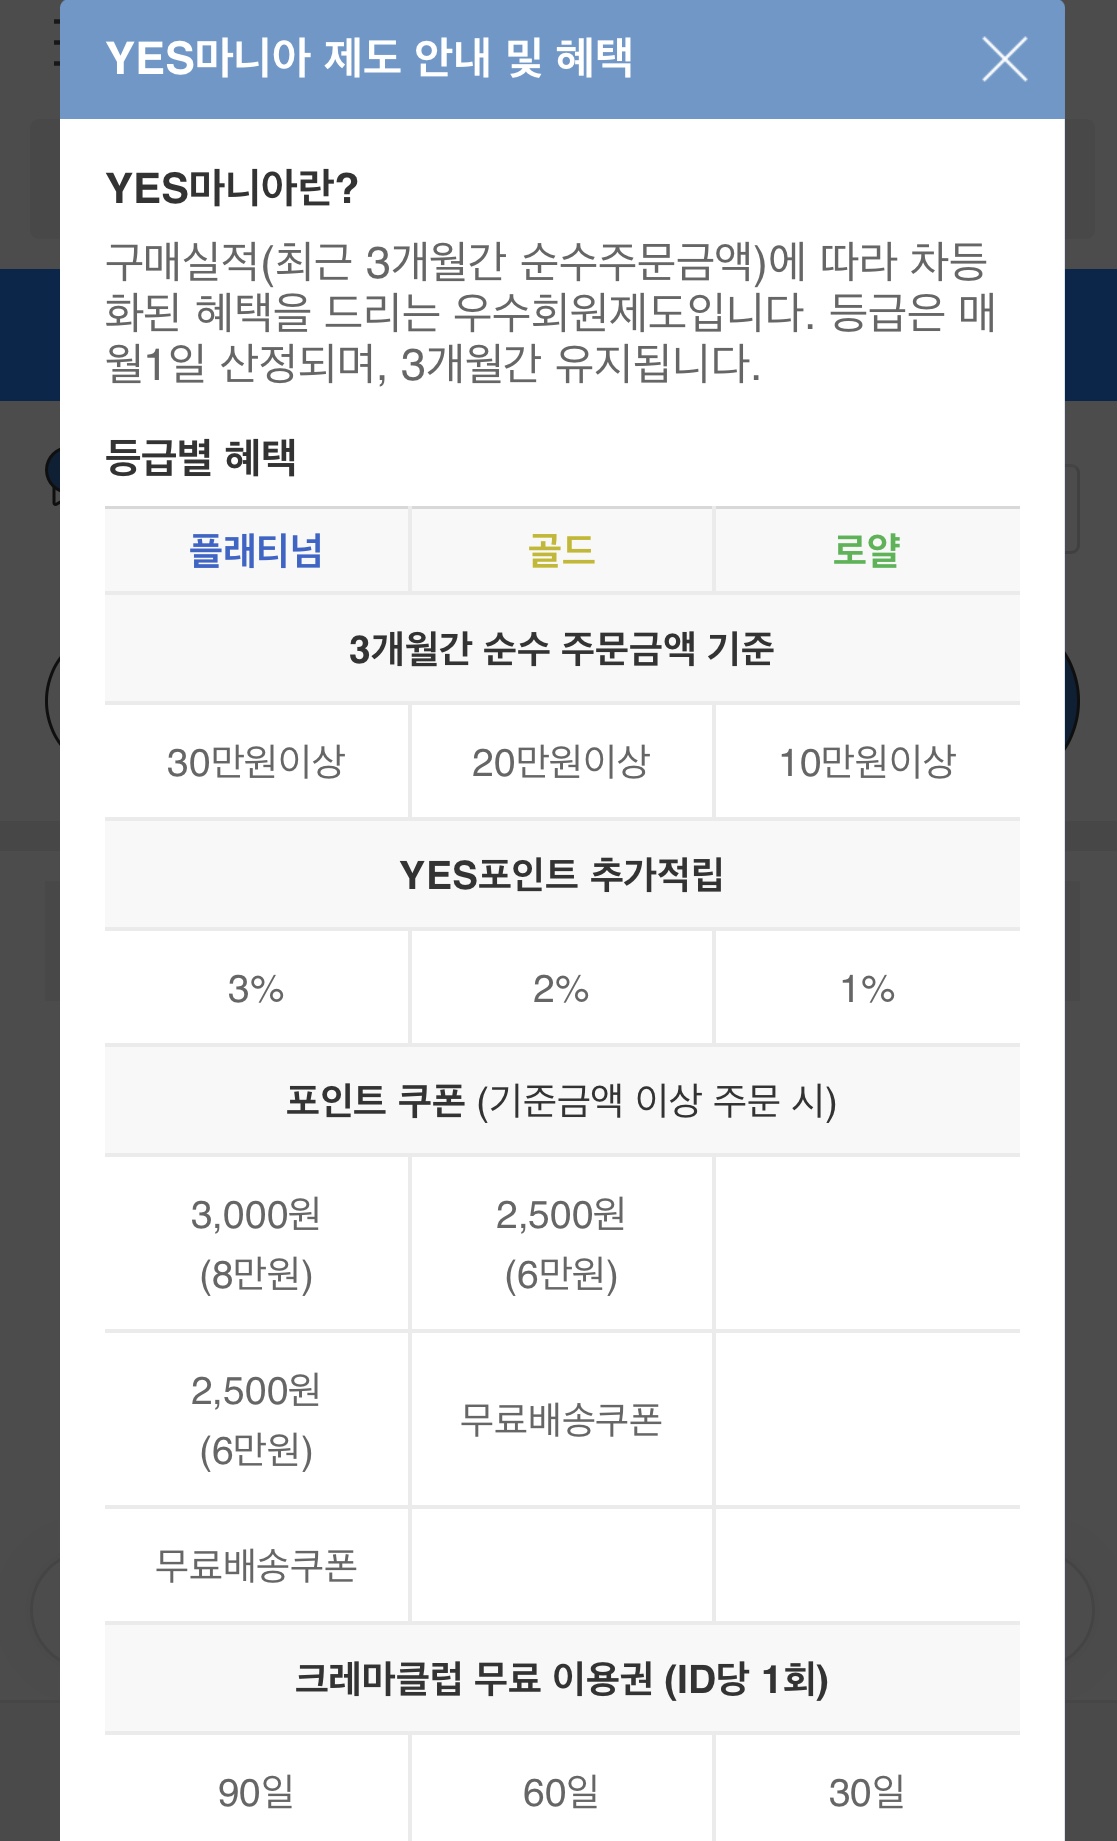
Task: Click the 등급별 혜택 heading
Action: [x=201, y=458]
